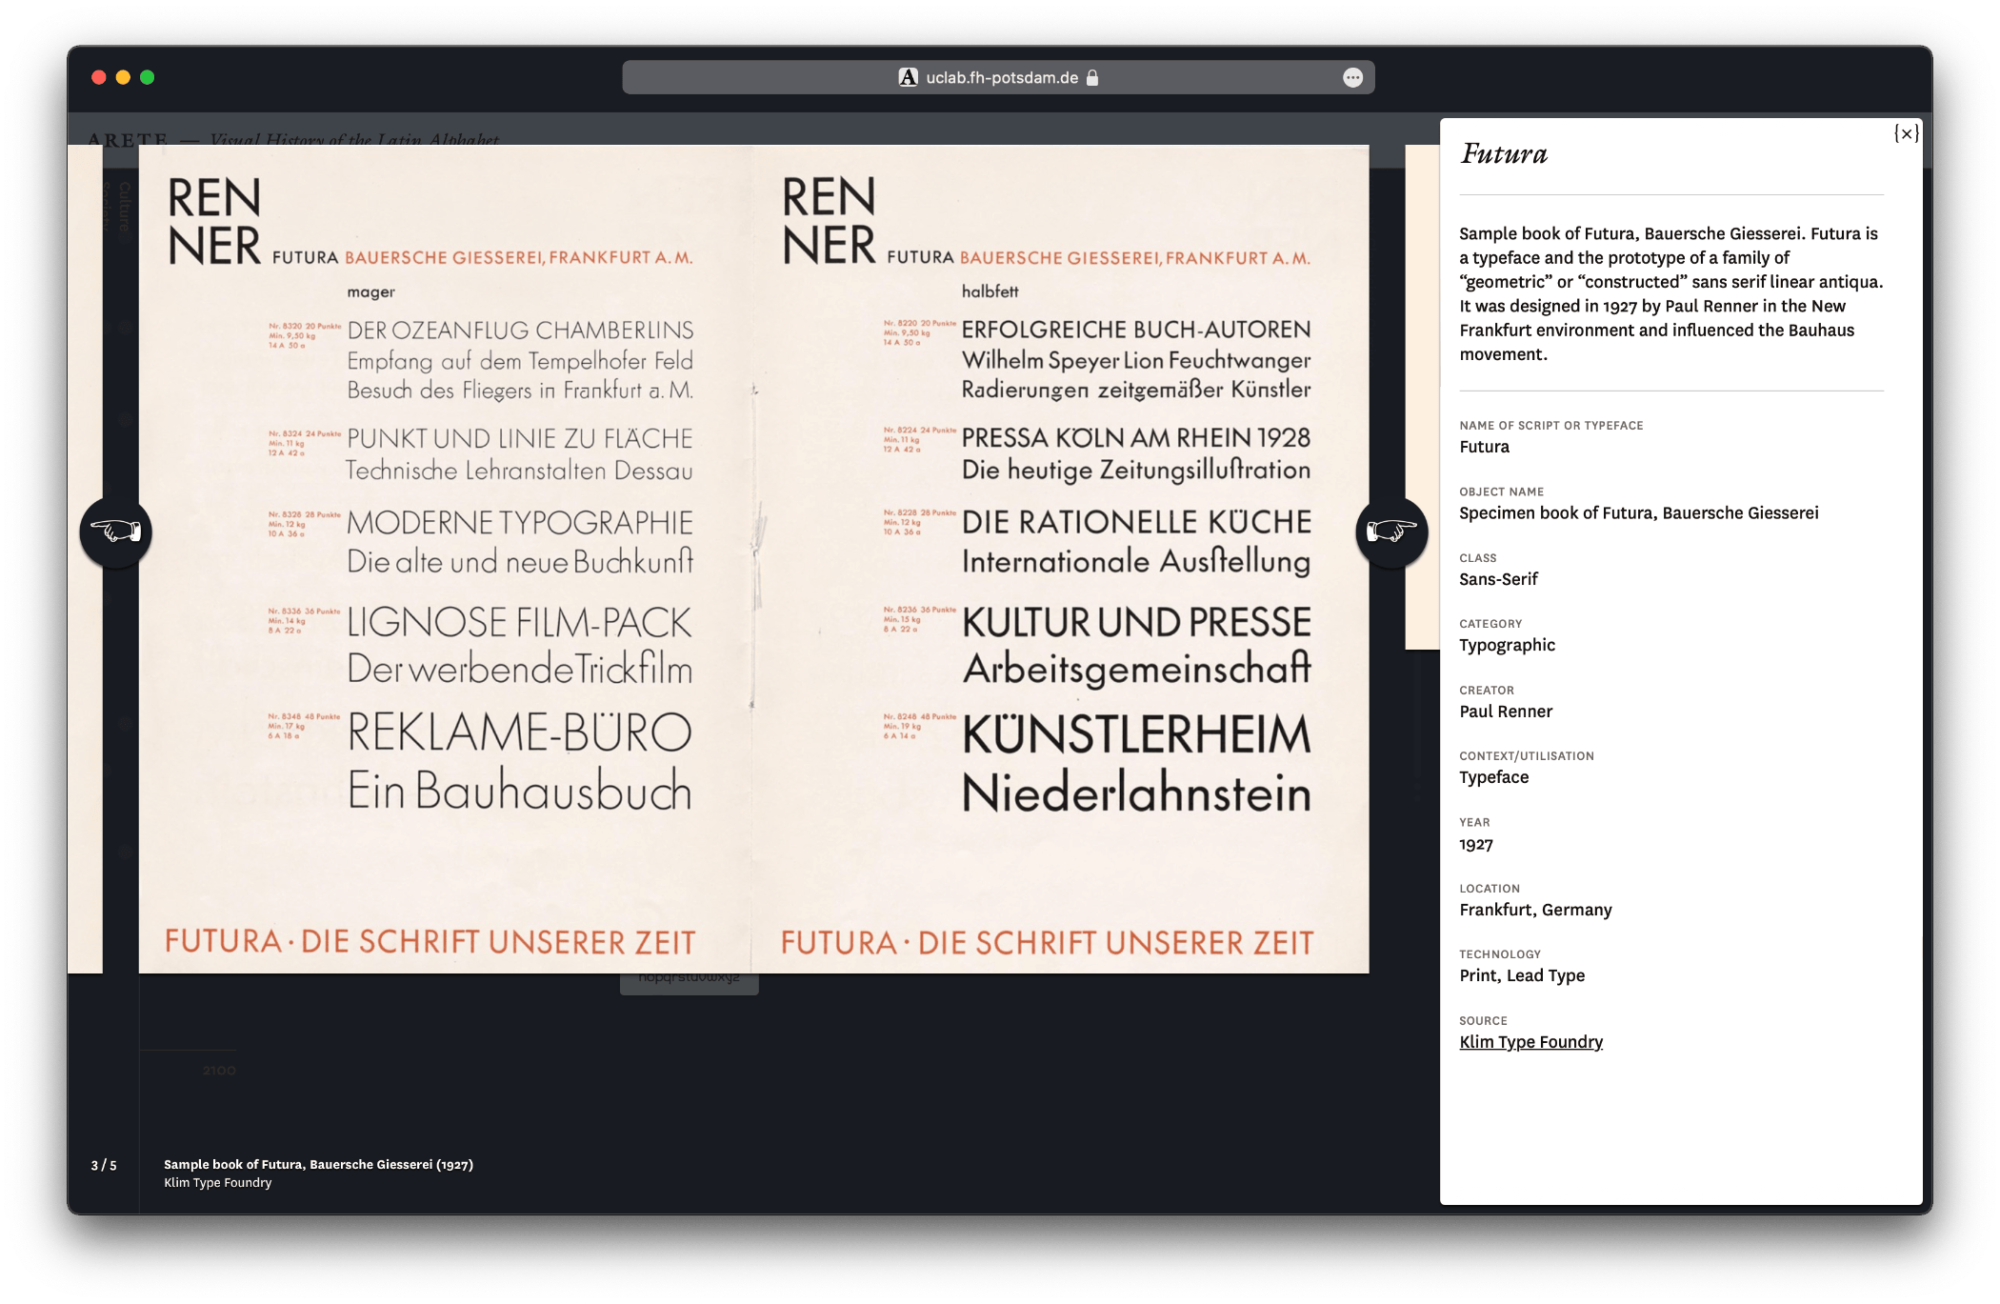Open the address bar more options button
The width and height of the screenshot is (2000, 1304).
[1352, 78]
